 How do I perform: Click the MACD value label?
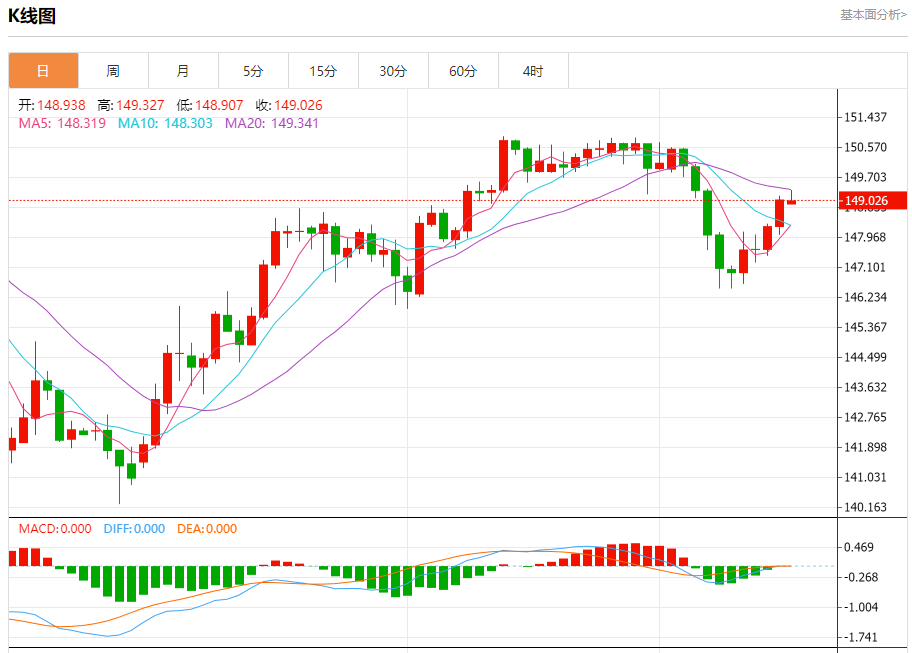pos(55,529)
